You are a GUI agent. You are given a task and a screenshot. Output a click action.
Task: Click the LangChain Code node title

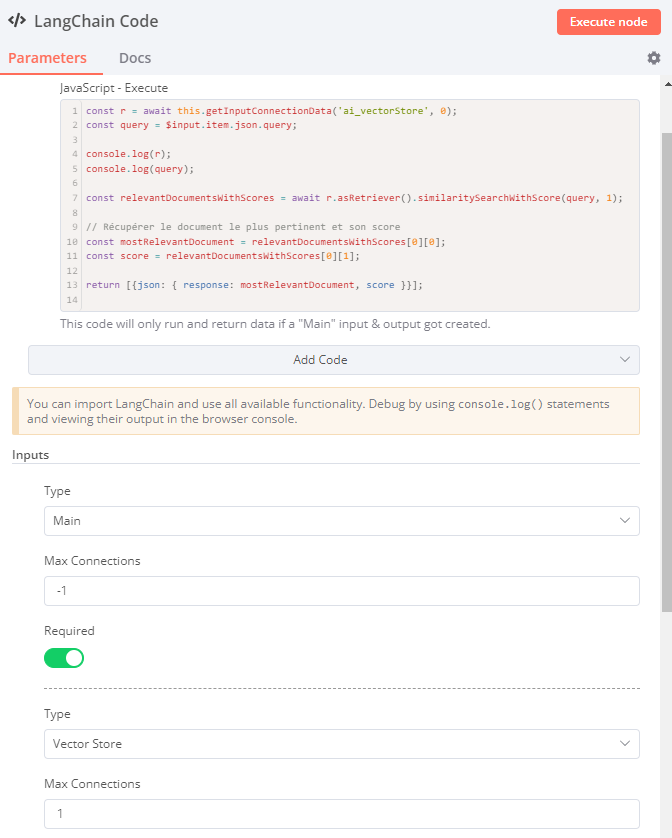(96, 21)
